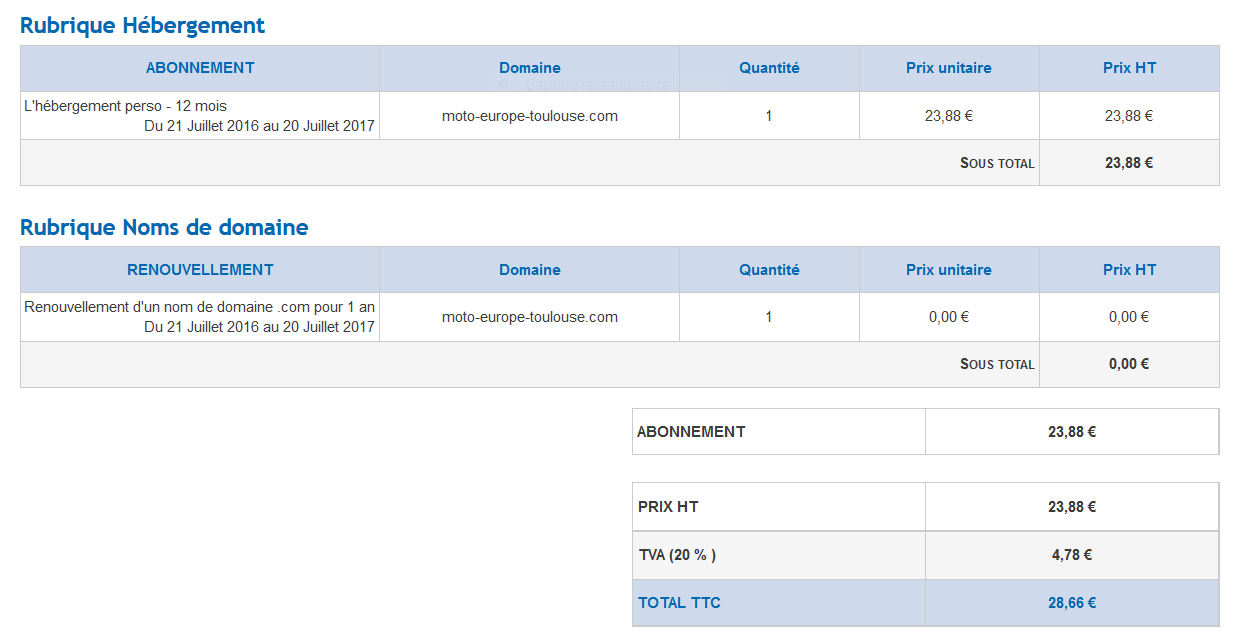Select the 0,00 € unit price in renewal row

[948, 317]
